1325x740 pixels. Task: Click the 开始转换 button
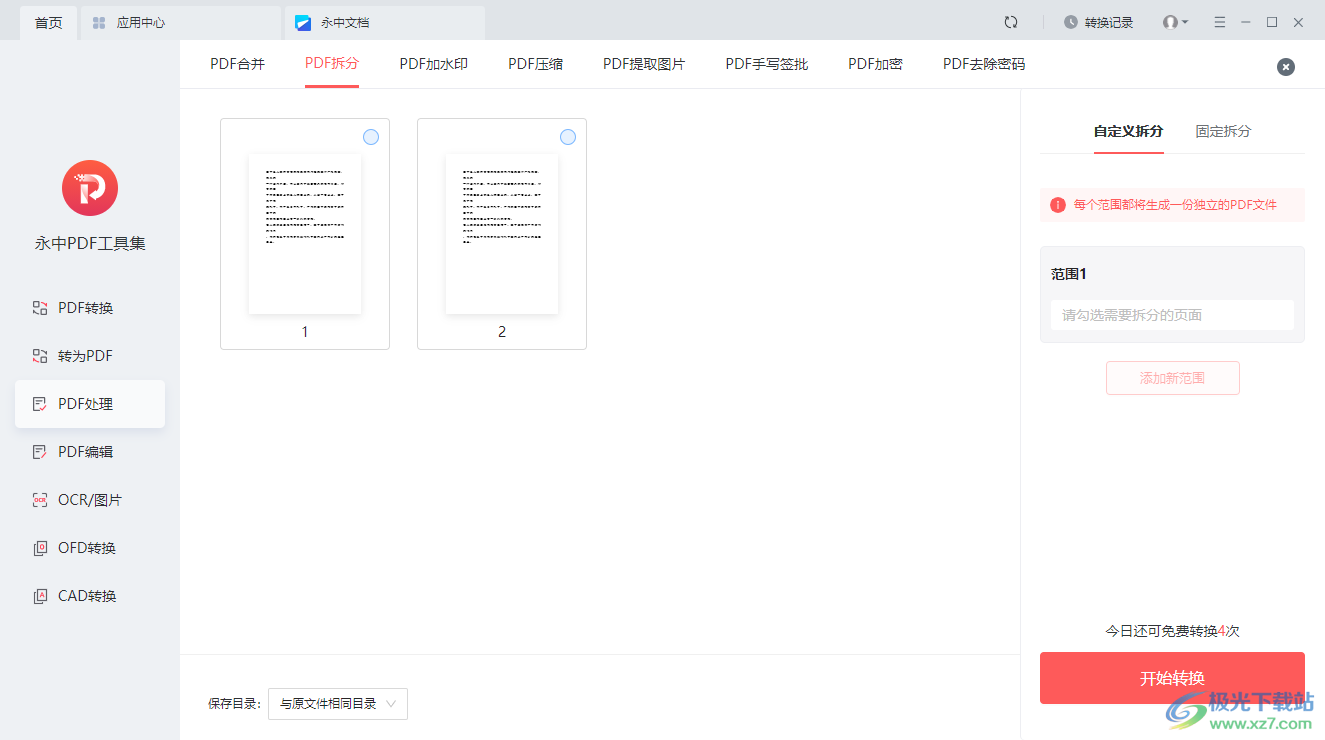click(1172, 678)
